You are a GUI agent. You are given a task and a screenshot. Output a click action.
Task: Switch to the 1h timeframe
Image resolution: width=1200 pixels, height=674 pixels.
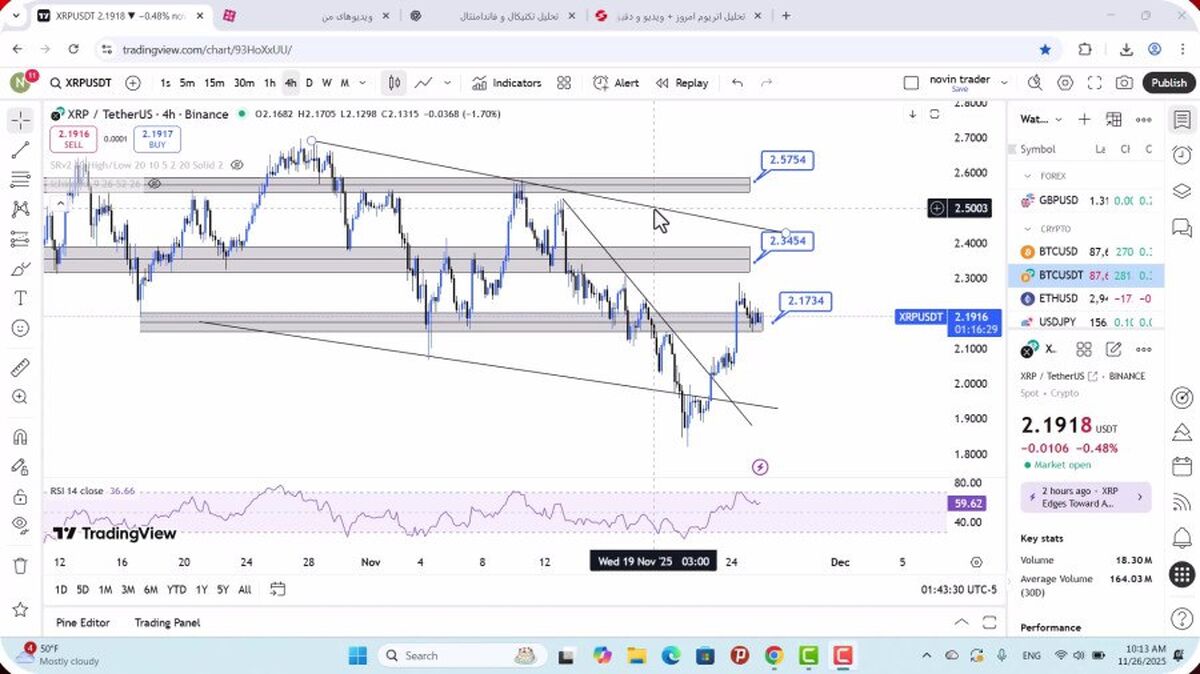270,83
